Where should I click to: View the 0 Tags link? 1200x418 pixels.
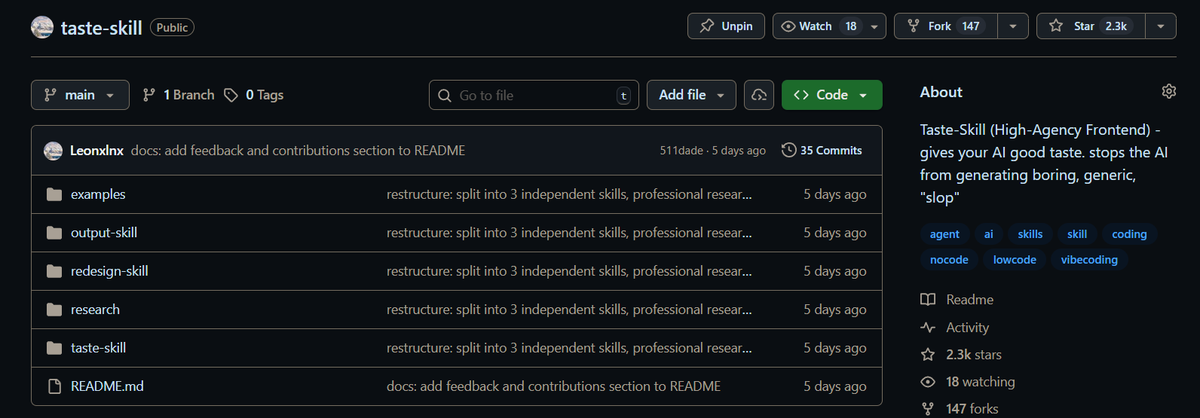[254, 95]
